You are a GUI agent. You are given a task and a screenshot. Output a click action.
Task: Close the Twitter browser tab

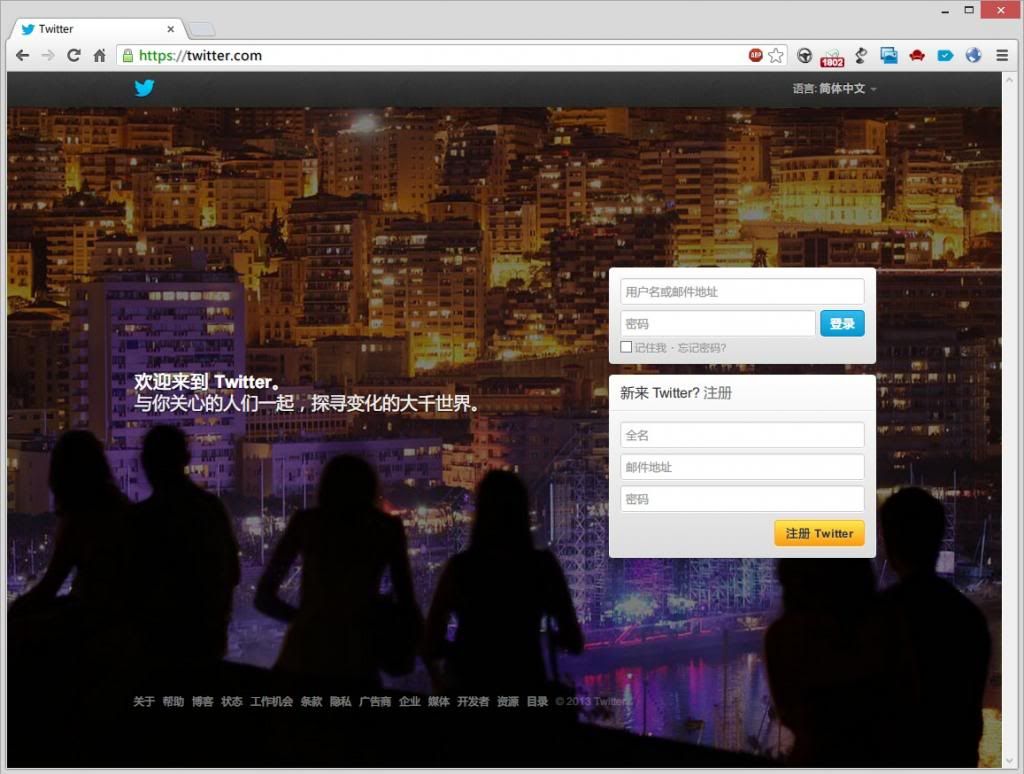click(170, 29)
